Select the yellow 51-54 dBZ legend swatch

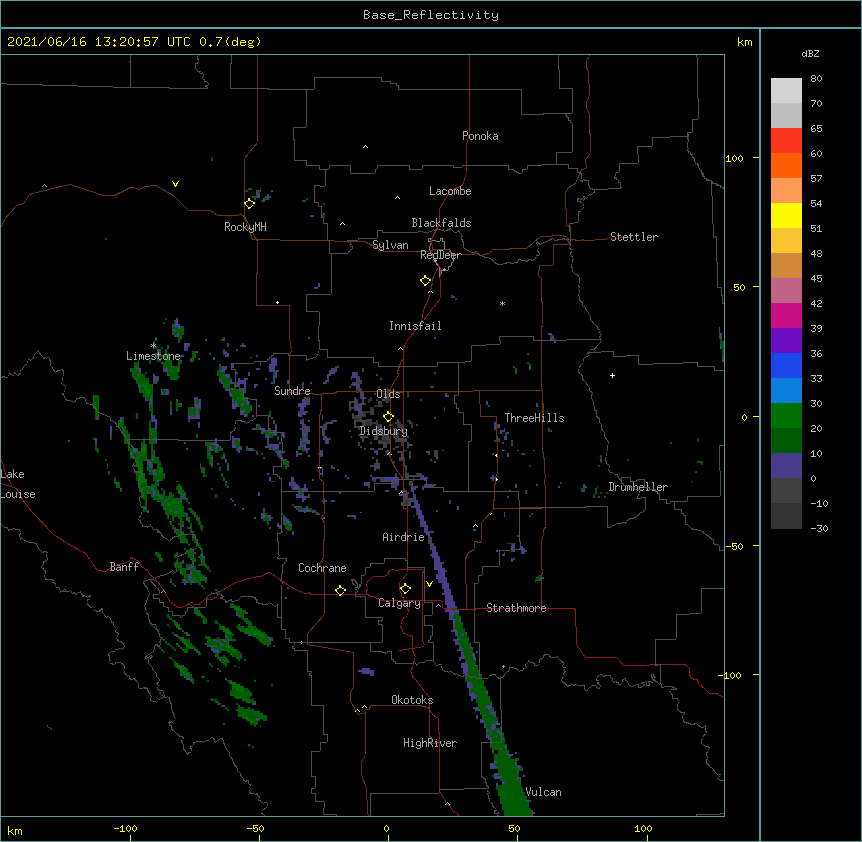[786, 215]
